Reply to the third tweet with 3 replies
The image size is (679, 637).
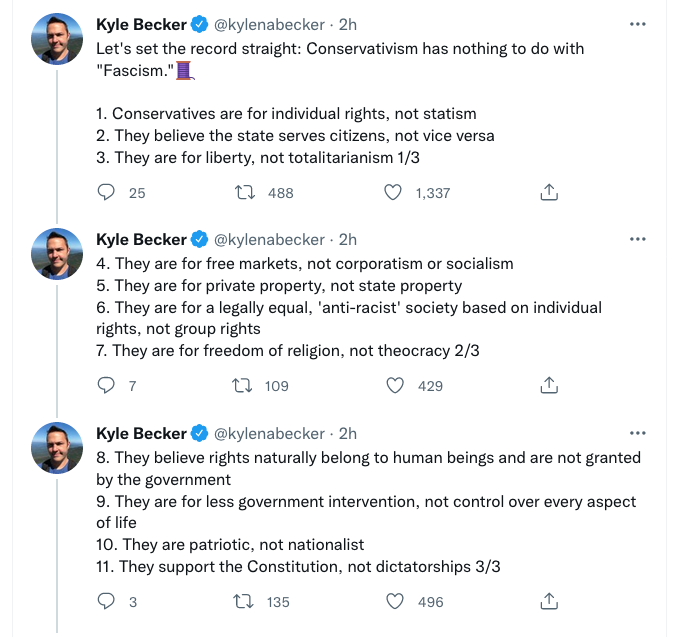[108, 601]
